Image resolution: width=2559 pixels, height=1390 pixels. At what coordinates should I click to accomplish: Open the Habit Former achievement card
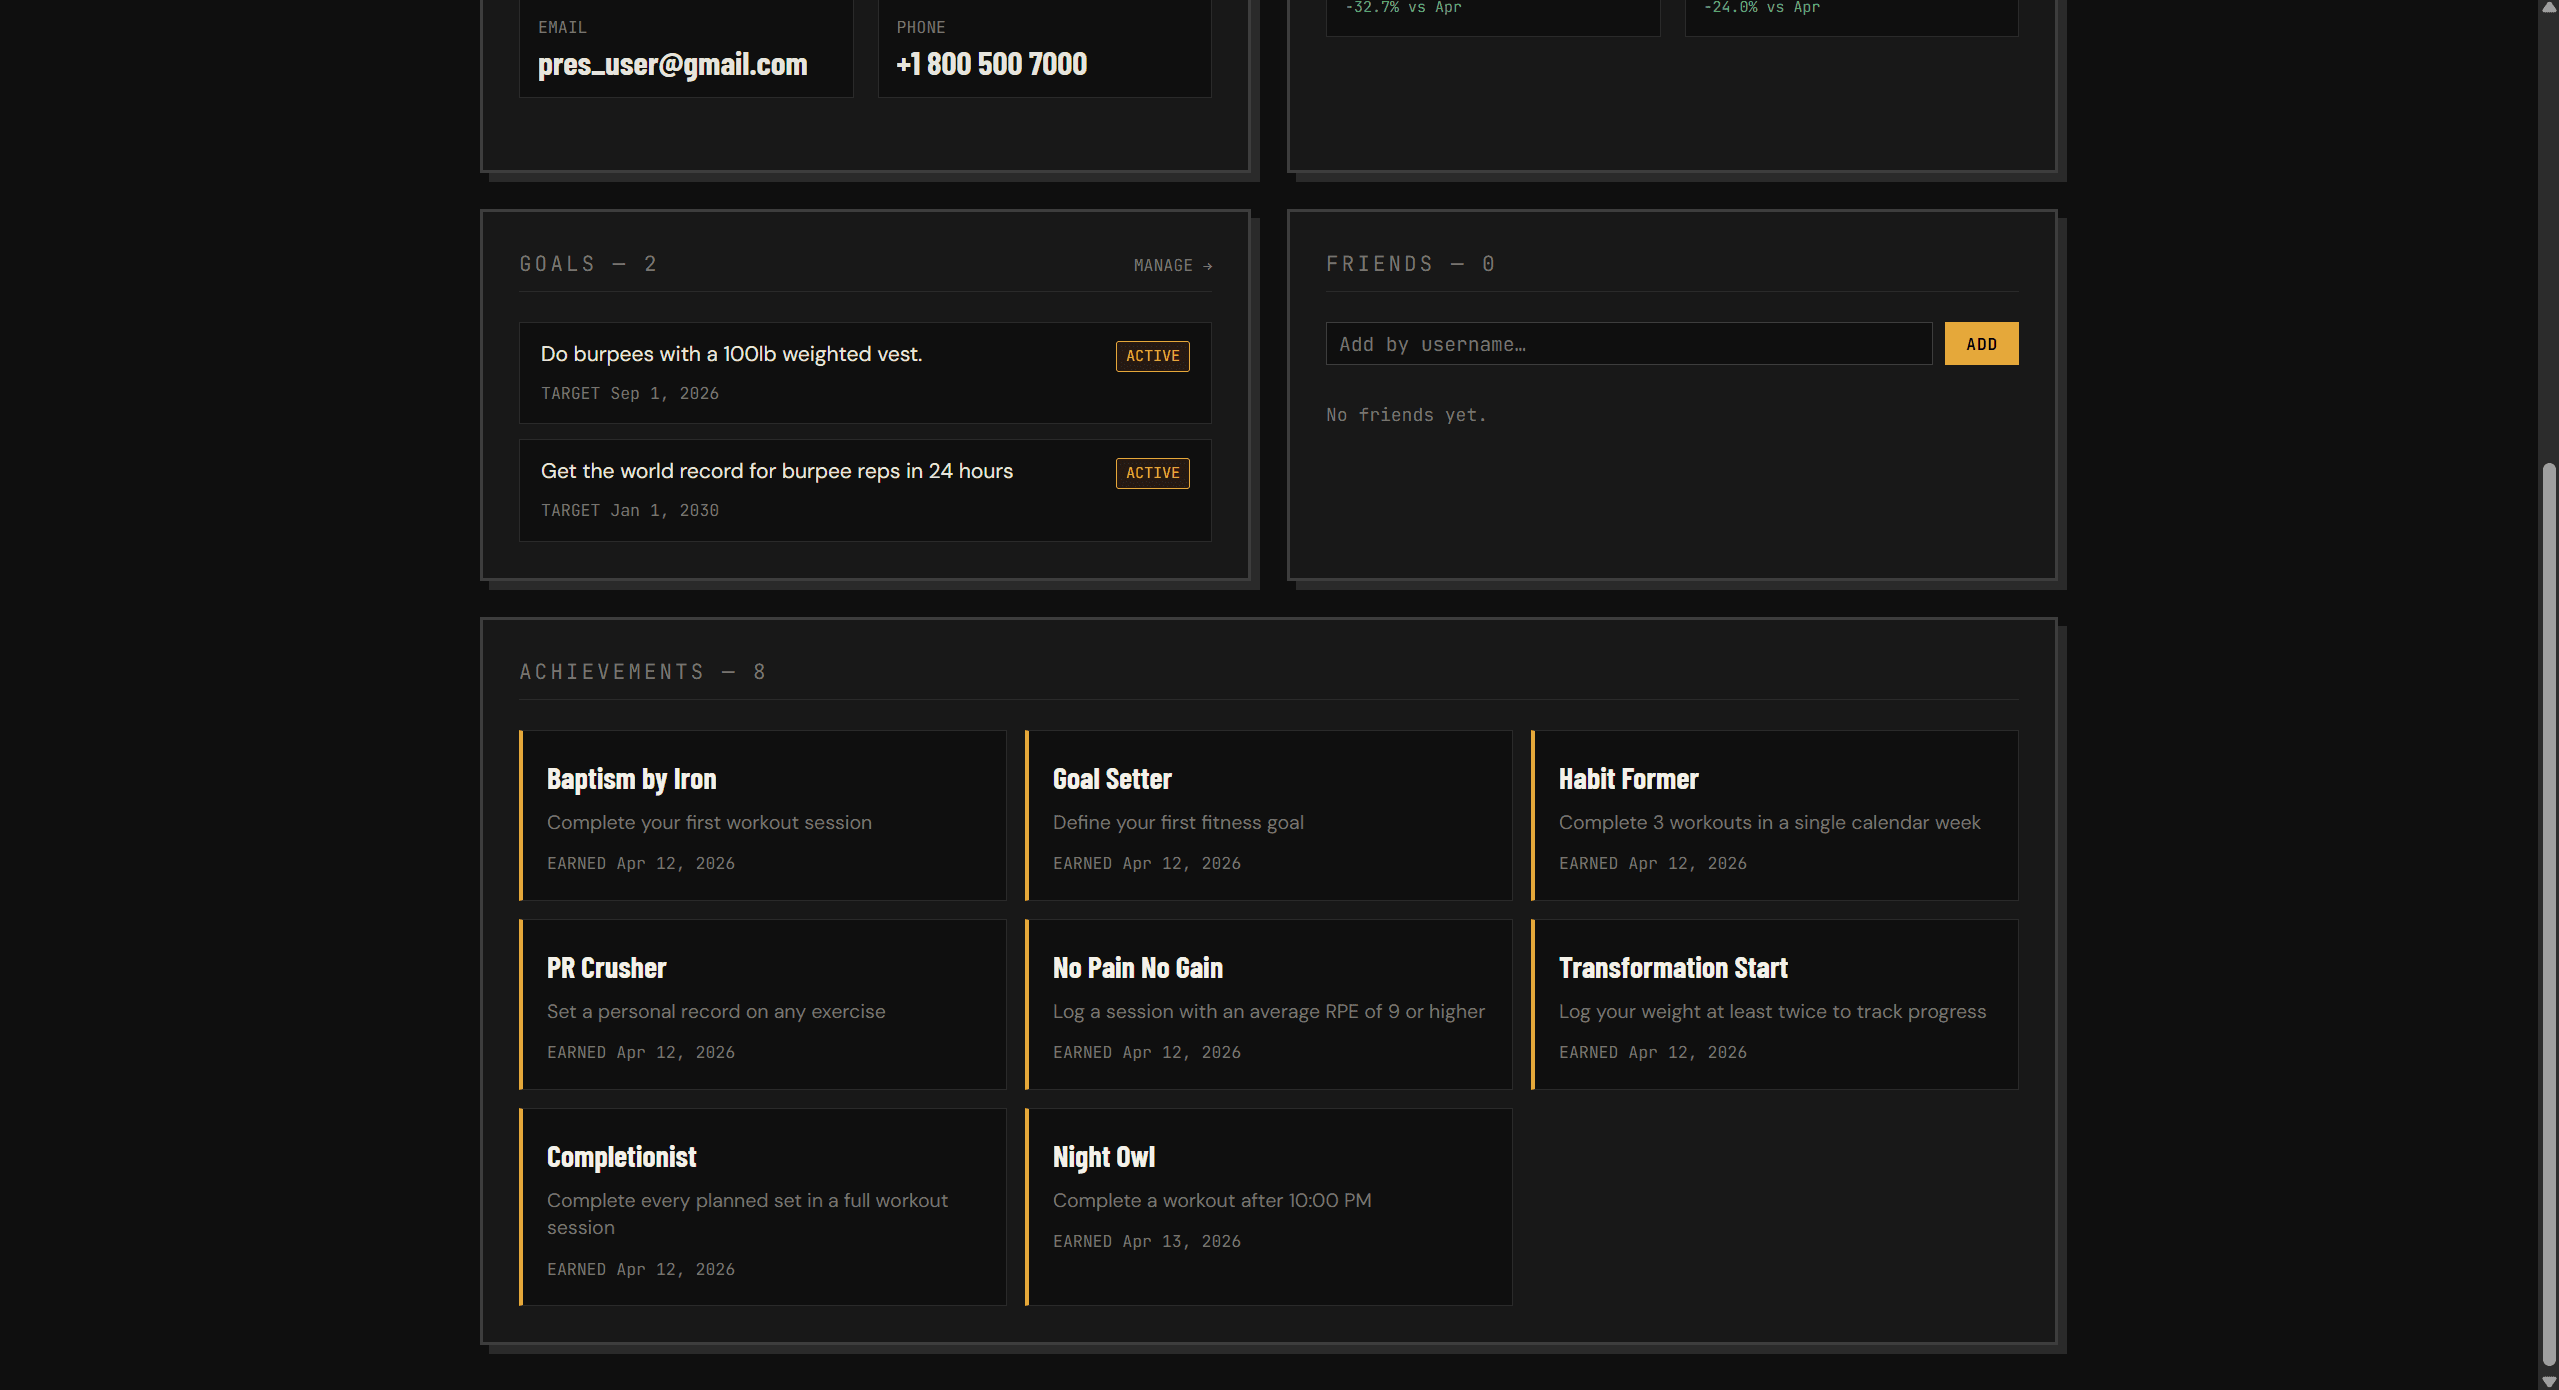1775,815
